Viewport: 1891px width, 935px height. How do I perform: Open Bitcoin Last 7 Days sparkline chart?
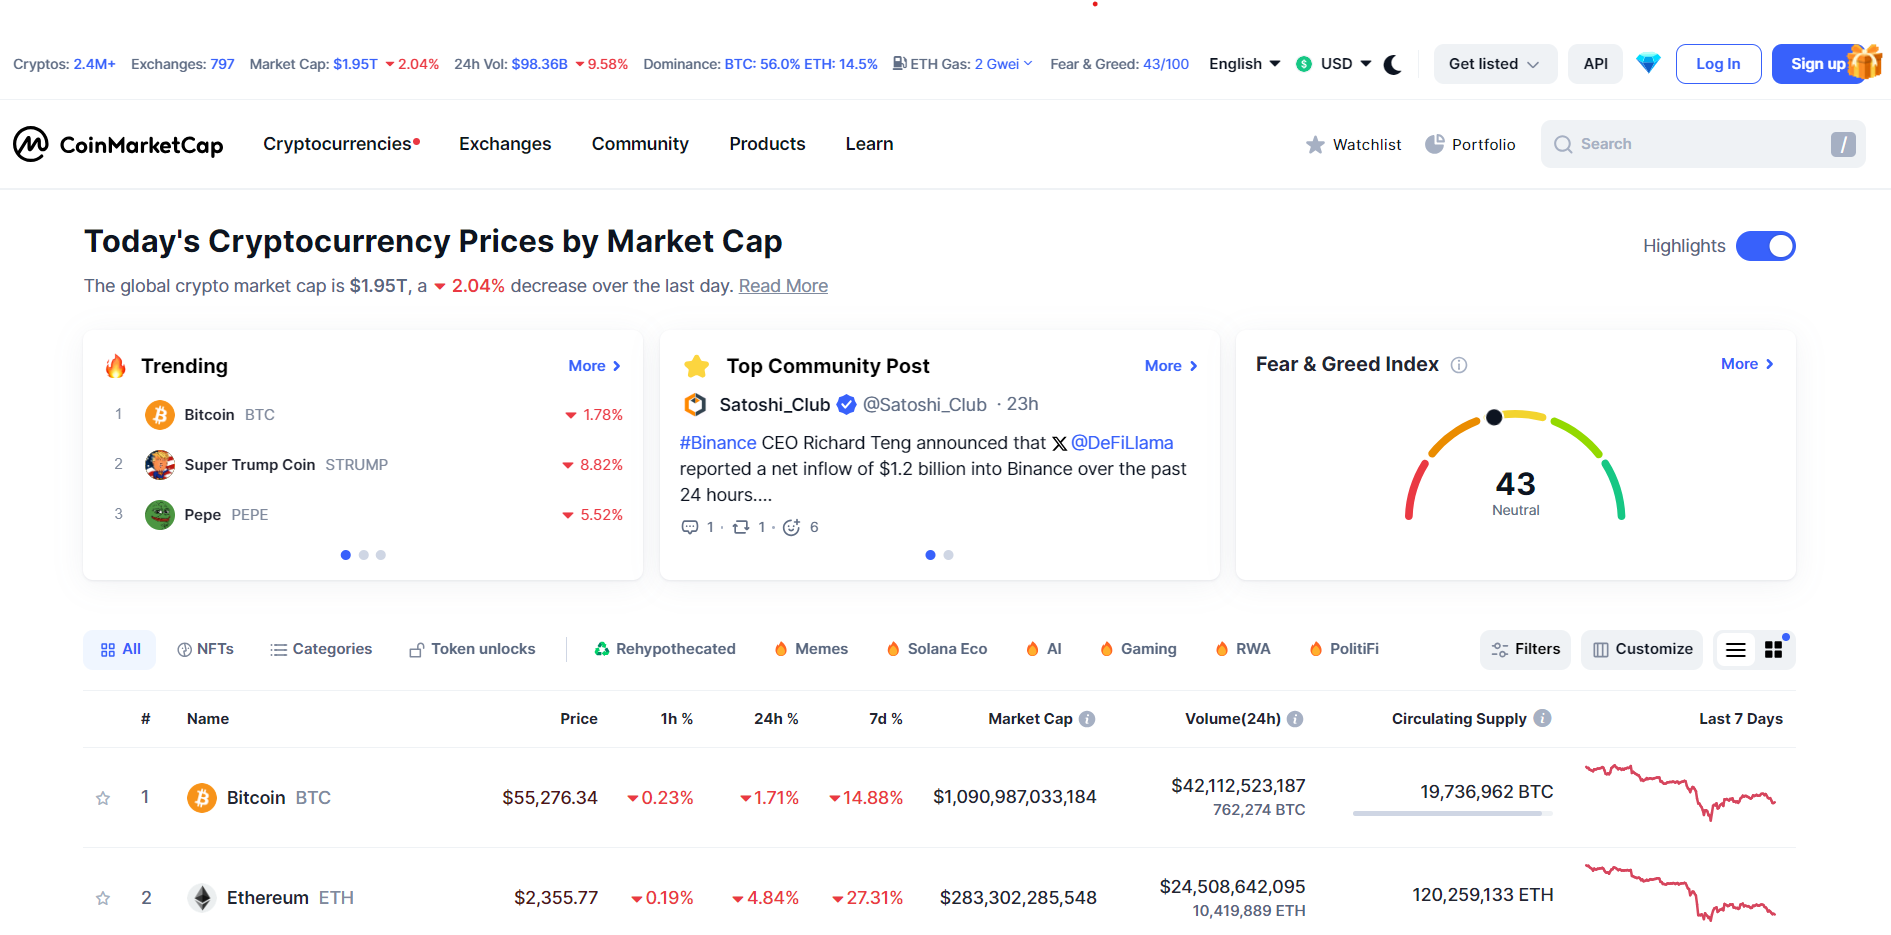coord(1680,792)
